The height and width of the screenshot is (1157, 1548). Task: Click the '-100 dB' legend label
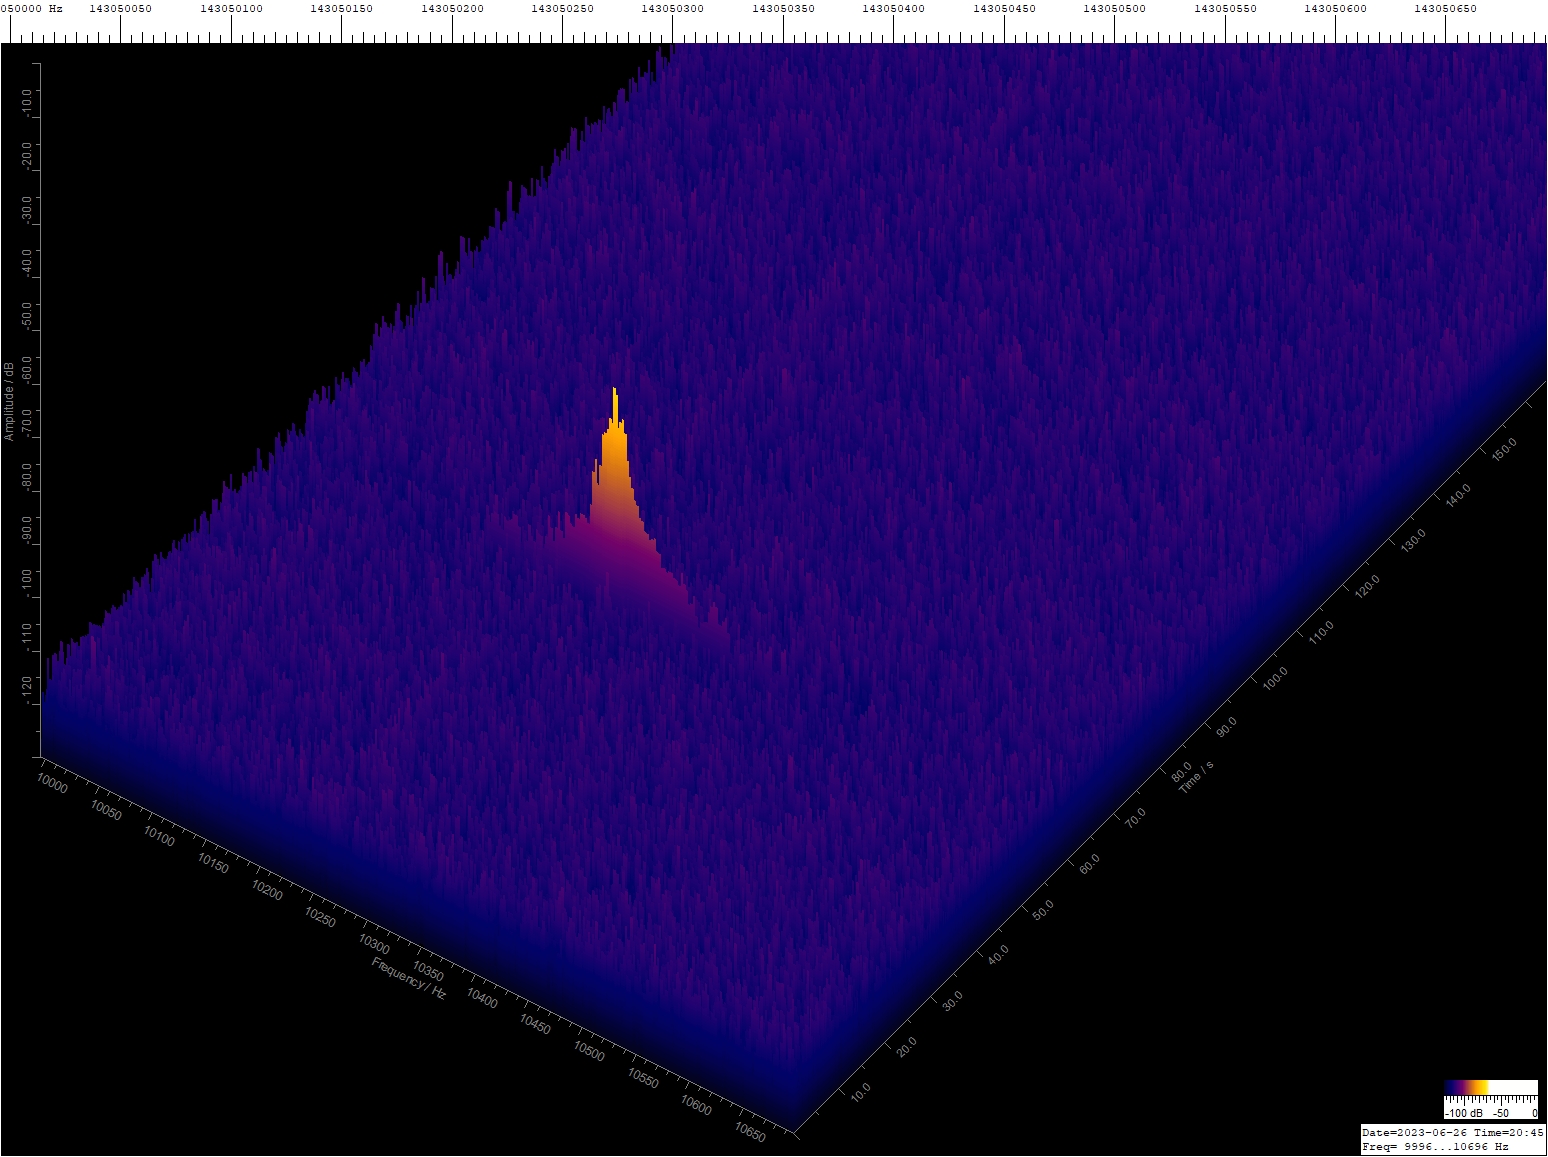coord(1465,1113)
